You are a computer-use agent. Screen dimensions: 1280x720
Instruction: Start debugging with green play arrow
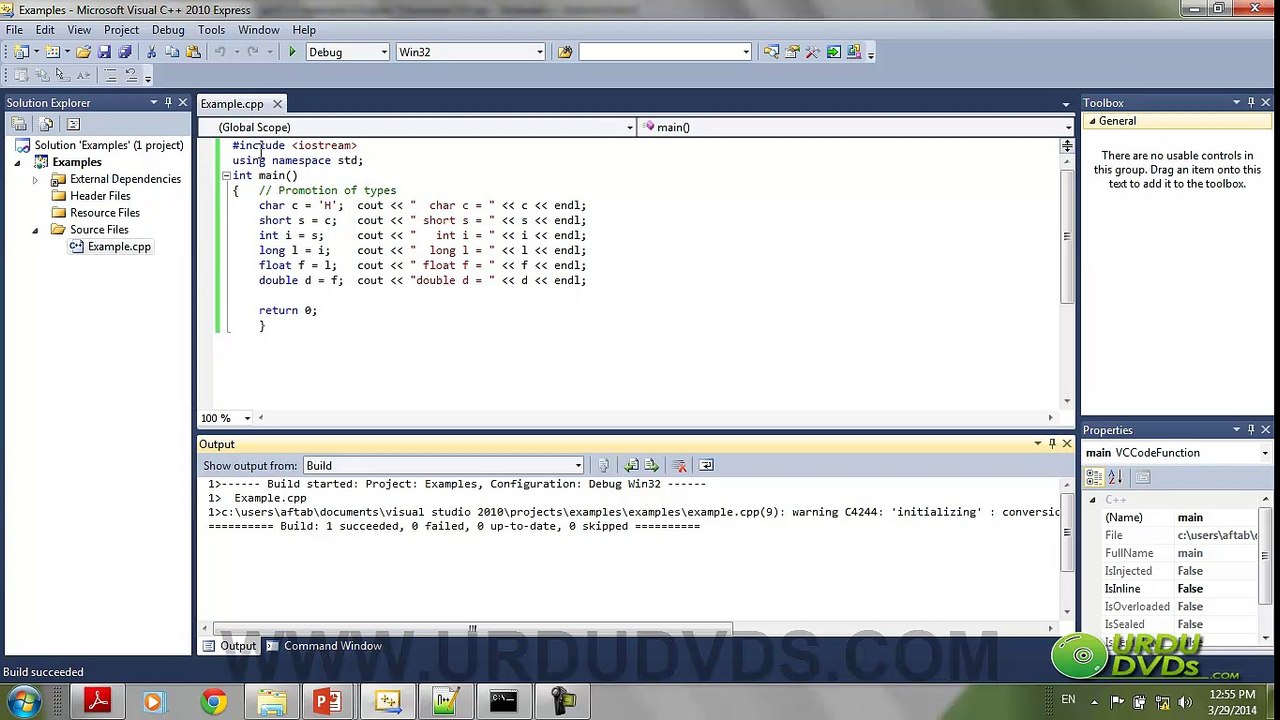(x=292, y=52)
